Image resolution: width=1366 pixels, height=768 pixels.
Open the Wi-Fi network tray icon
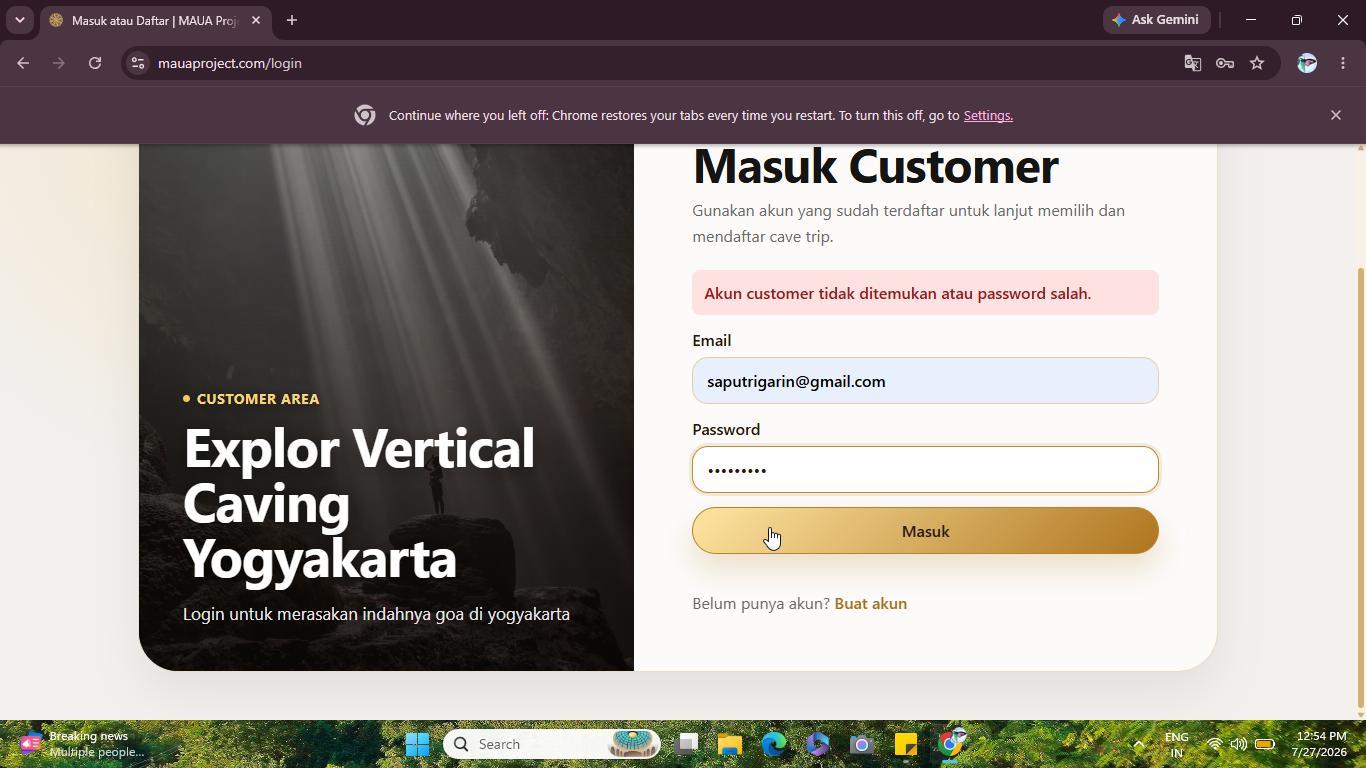(1214, 744)
